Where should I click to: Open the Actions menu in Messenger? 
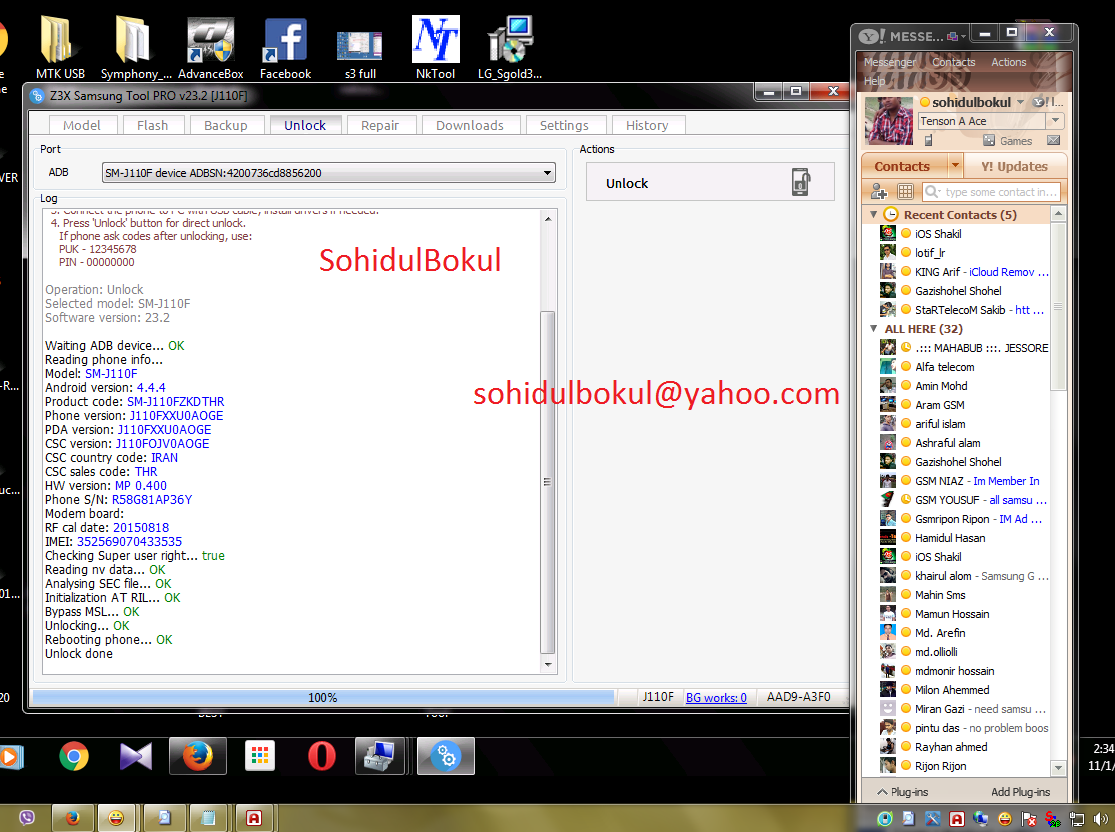pos(1008,62)
